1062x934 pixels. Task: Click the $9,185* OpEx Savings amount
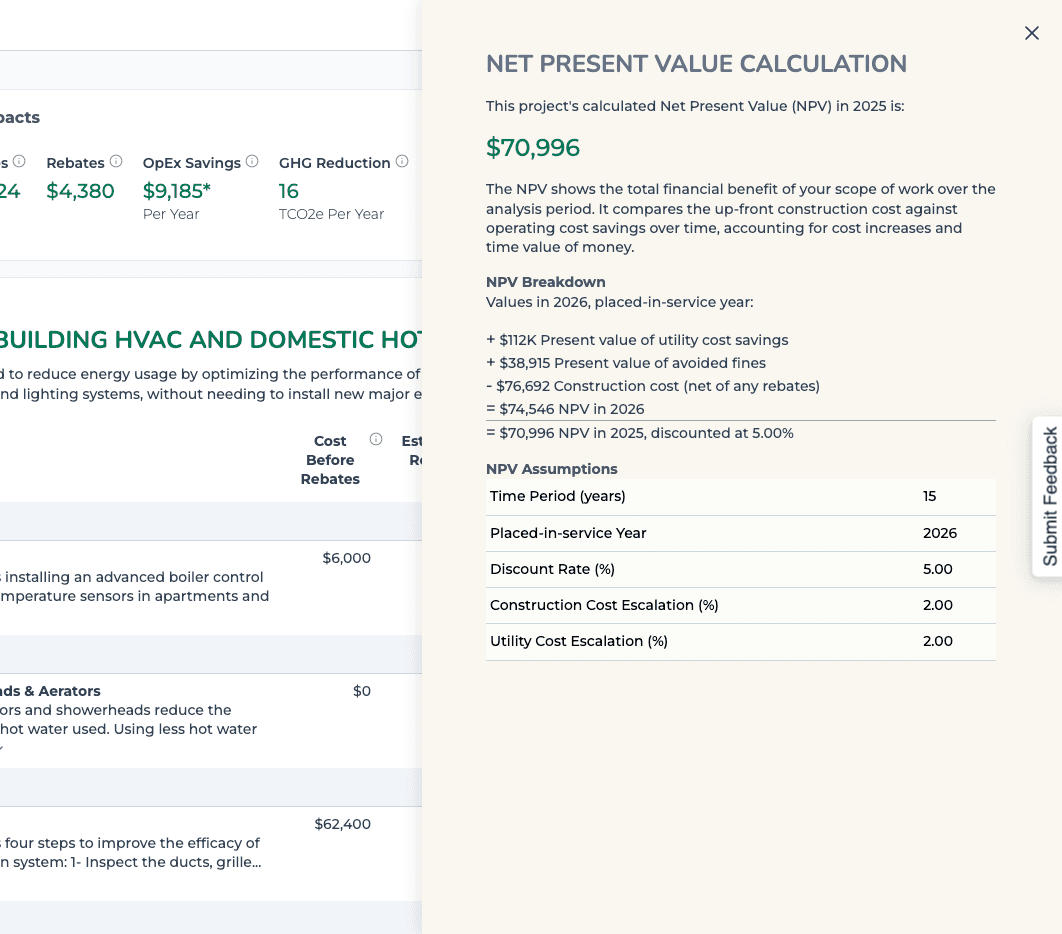click(176, 191)
